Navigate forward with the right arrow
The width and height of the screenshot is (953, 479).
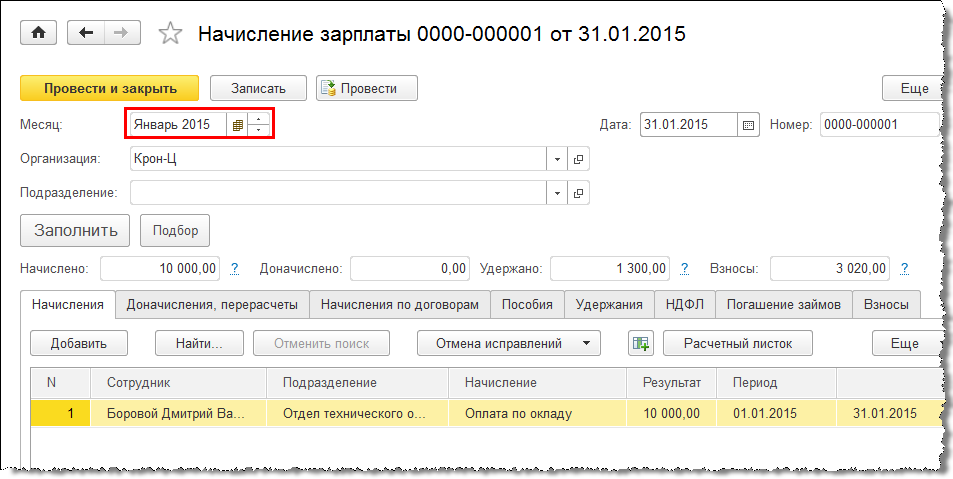122,33
